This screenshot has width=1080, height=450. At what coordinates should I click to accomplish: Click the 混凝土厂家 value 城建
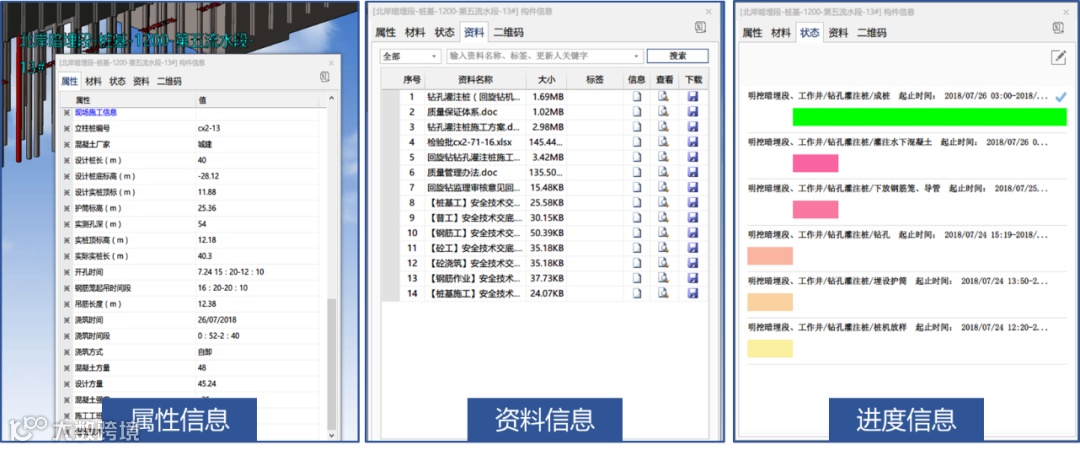pos(205,144)
